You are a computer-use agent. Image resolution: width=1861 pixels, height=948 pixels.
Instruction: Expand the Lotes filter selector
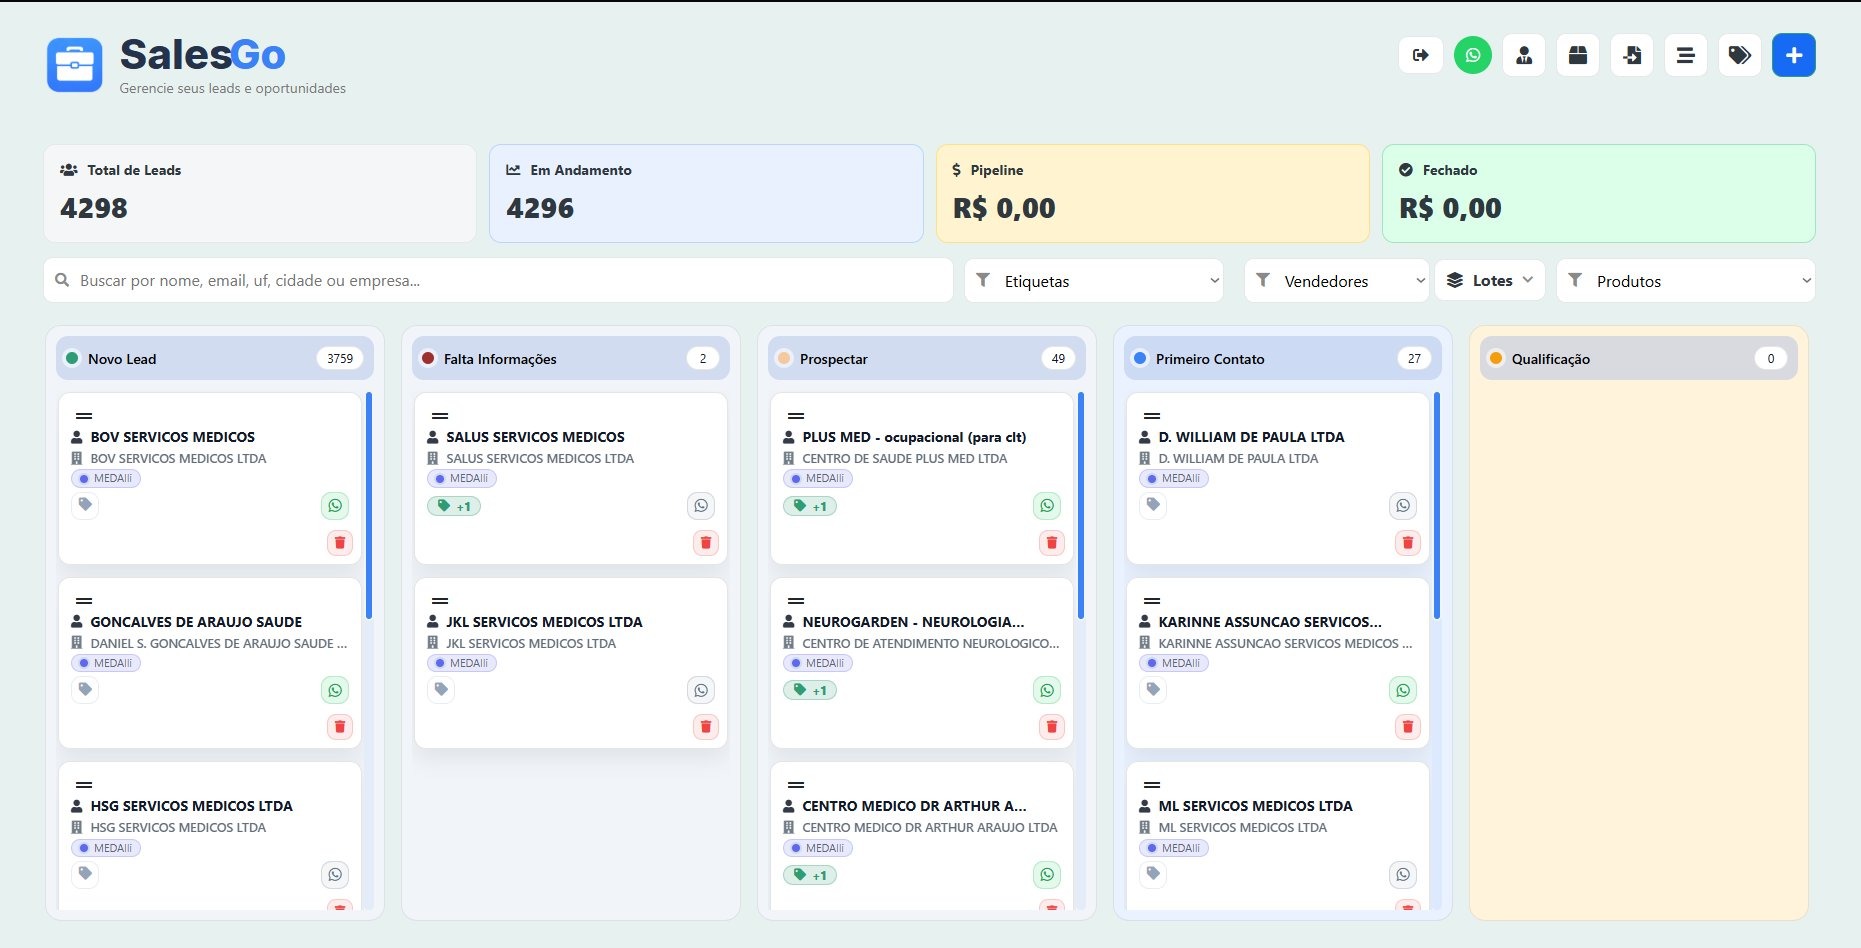1490,280
